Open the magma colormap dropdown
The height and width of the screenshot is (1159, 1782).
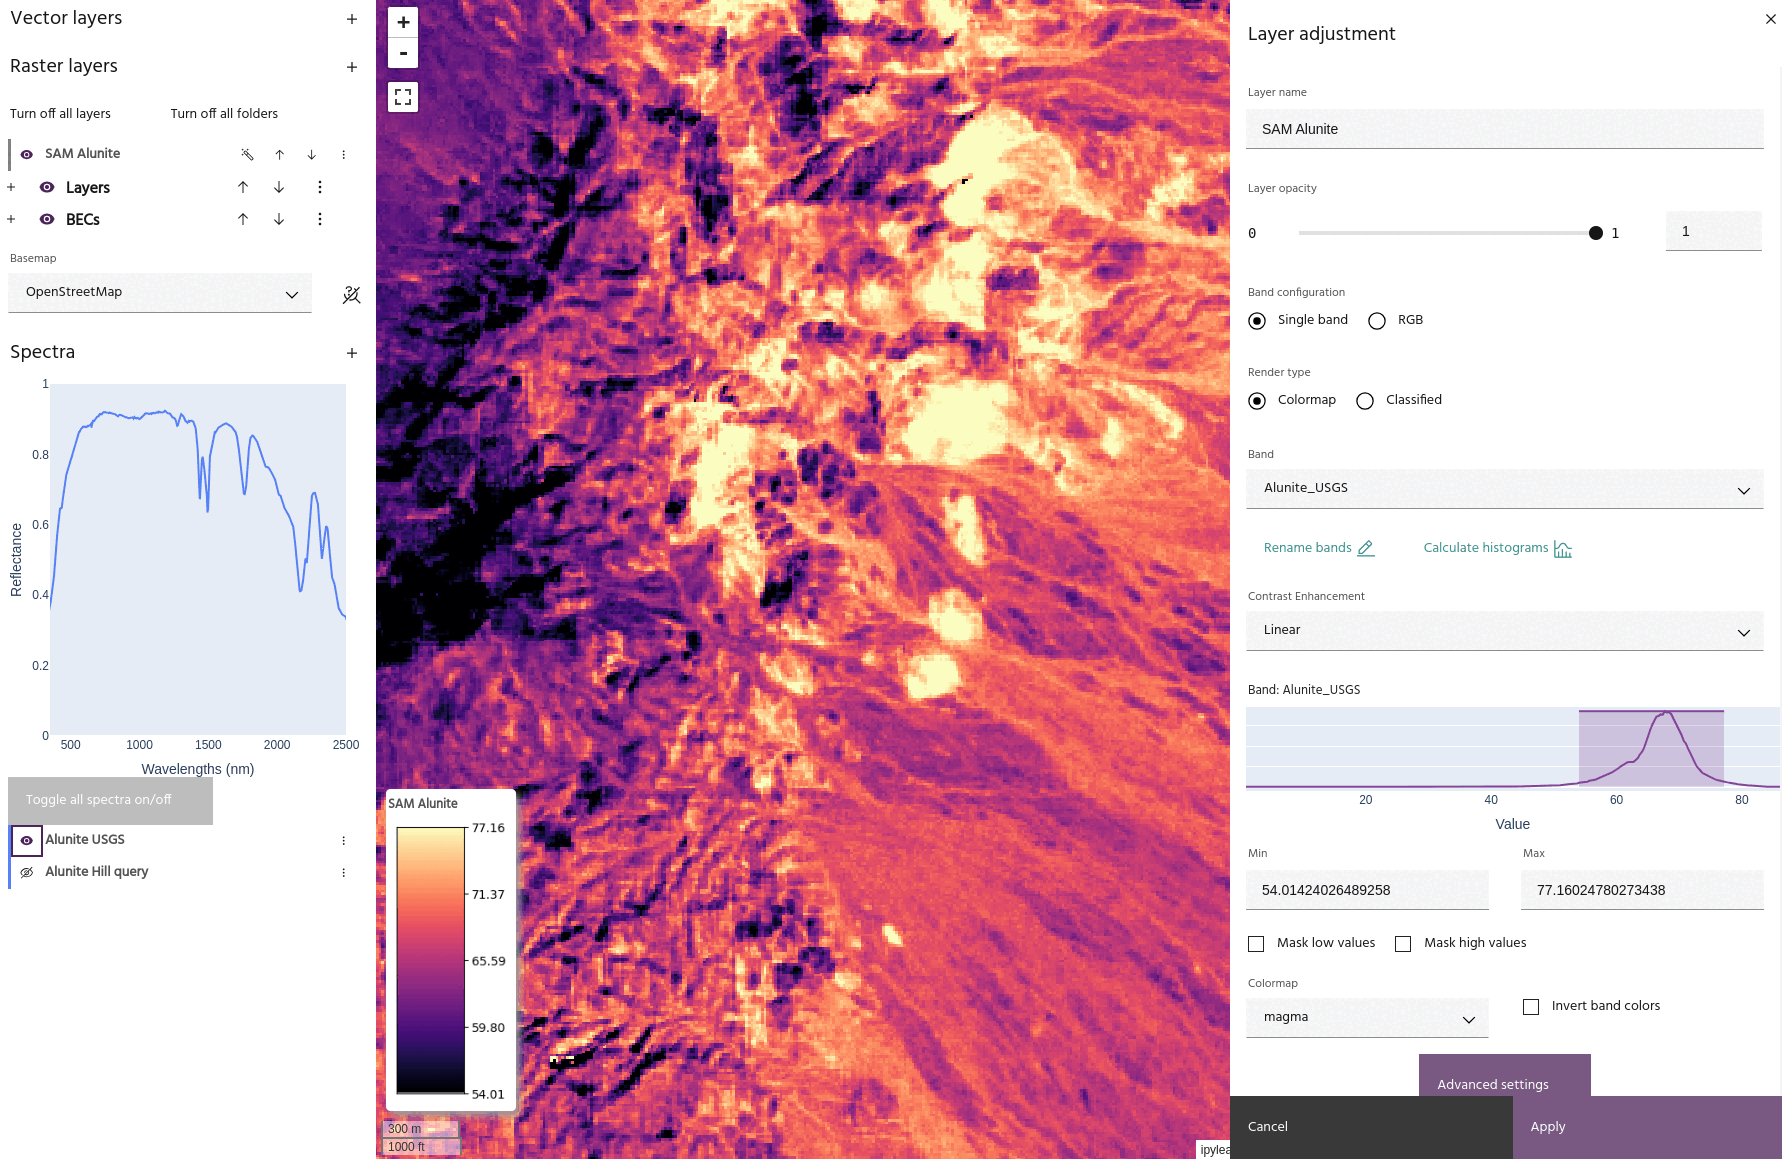click(x=1366, y=1018)
